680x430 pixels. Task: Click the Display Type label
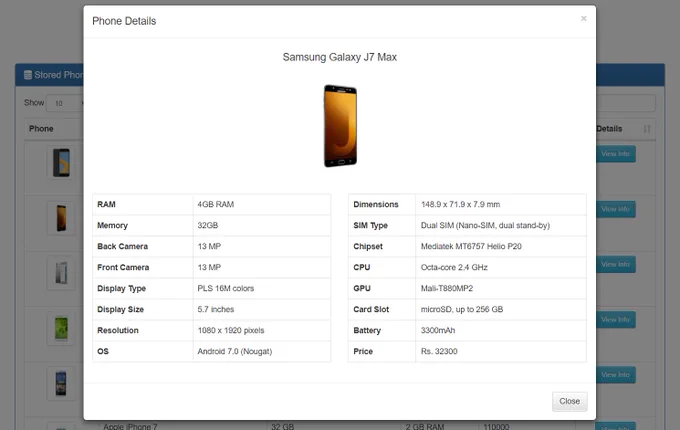click(121, 288)
